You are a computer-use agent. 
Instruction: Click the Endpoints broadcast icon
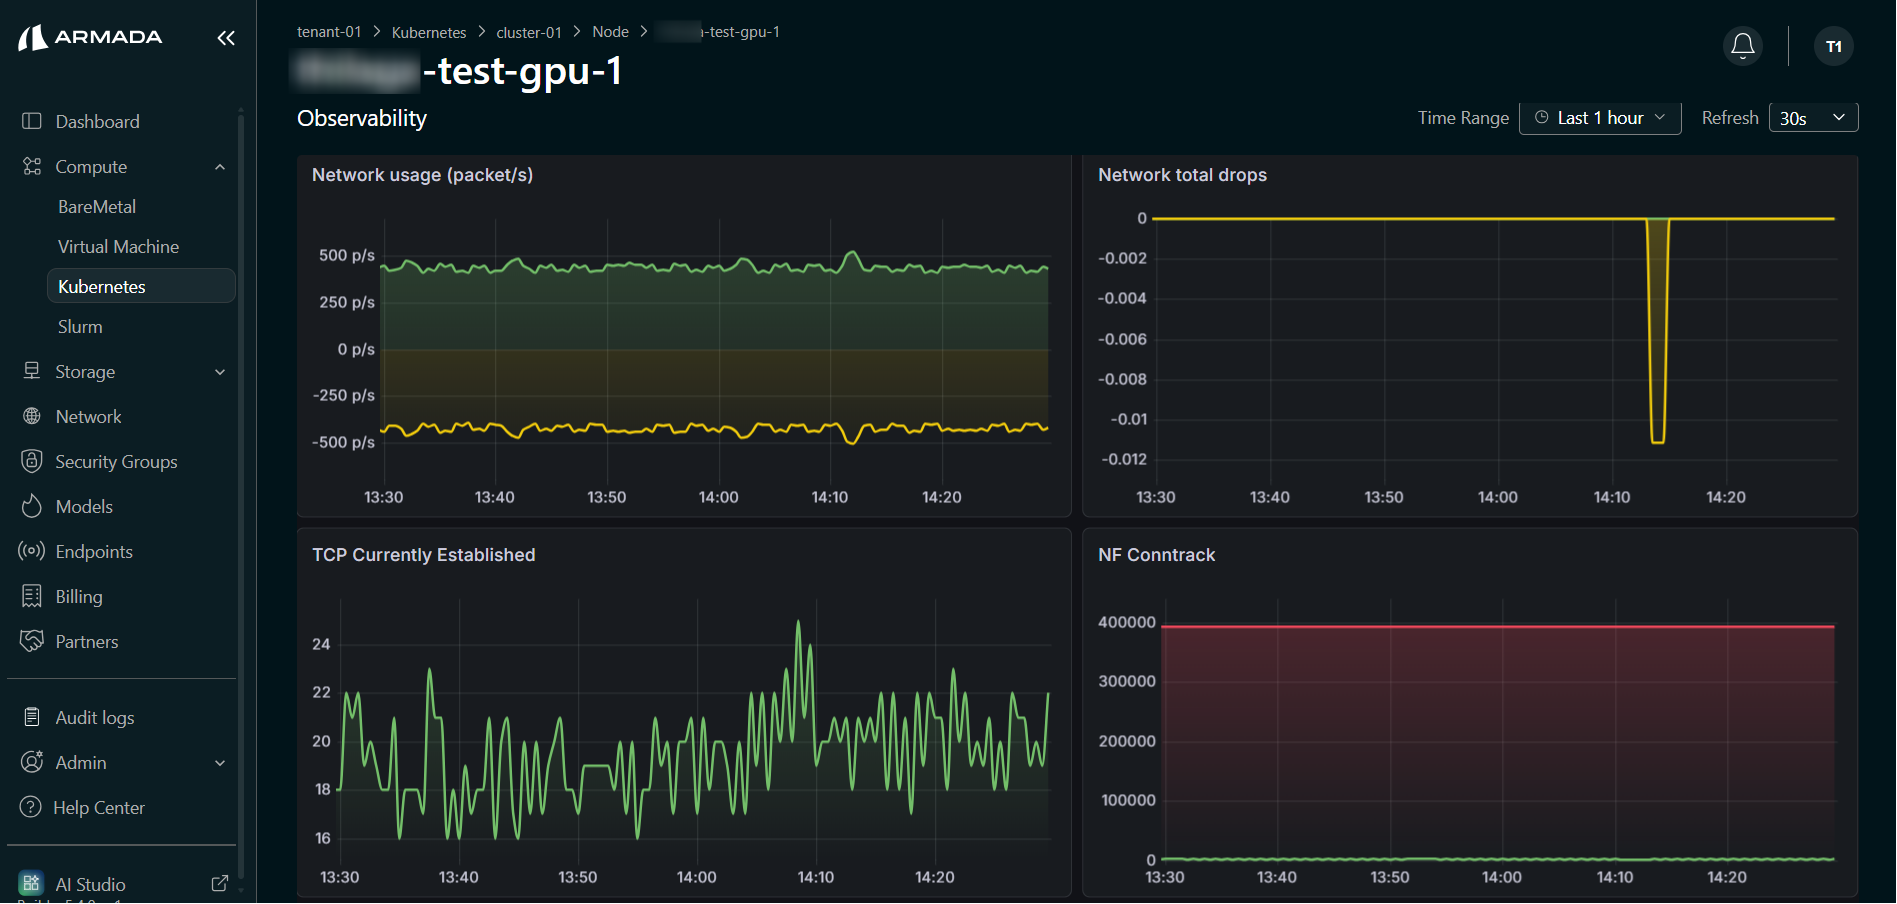tap(32, 551)
